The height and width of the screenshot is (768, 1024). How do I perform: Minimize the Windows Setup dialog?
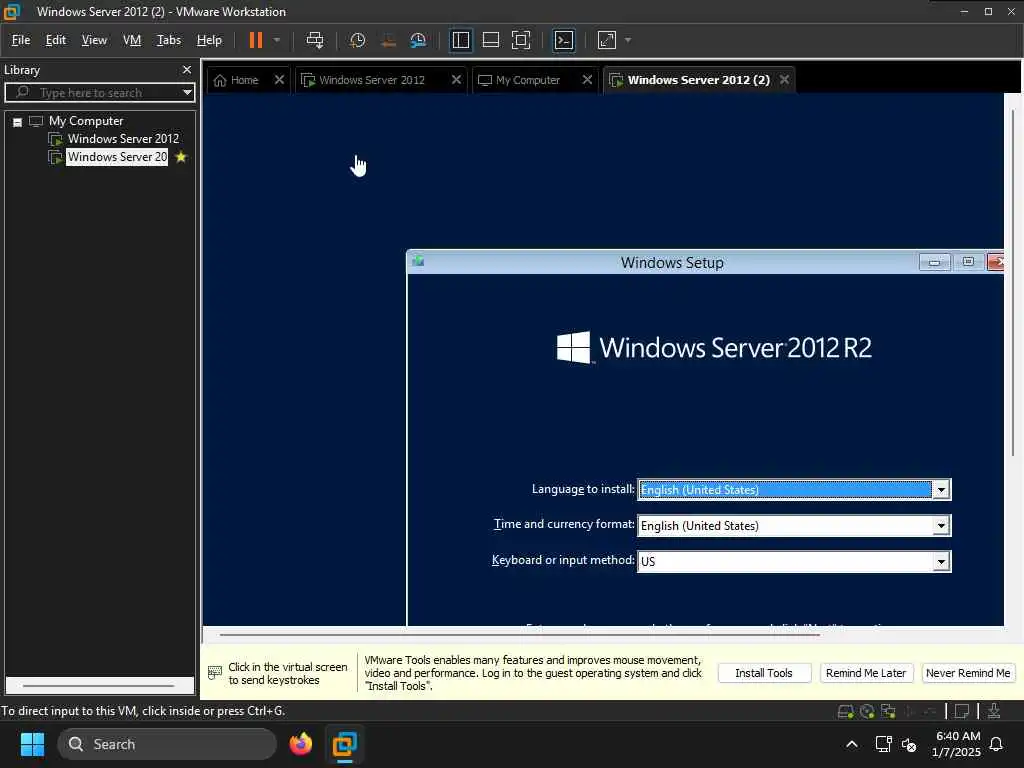tap(935, 263)
